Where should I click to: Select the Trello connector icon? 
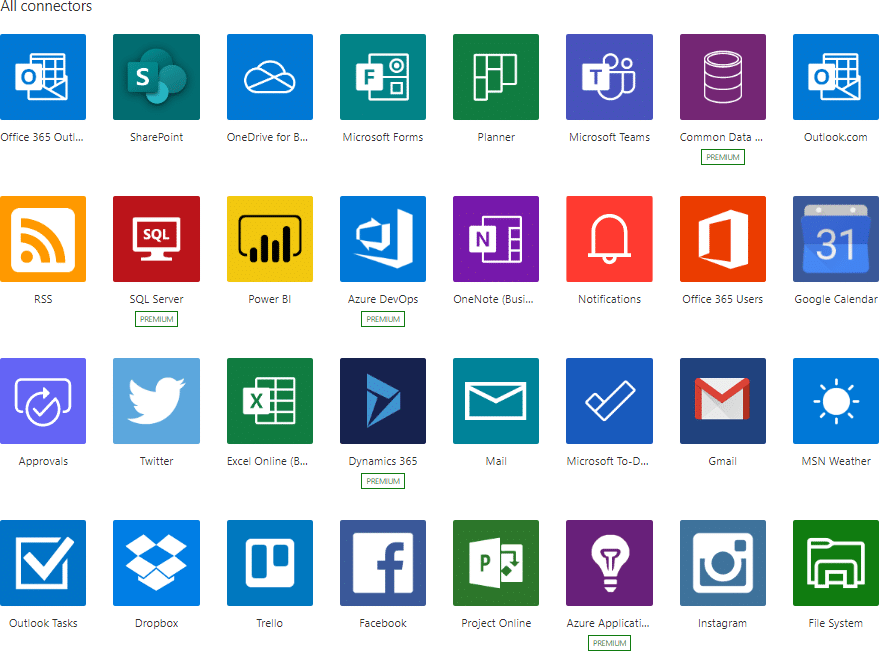coord(270,563)
